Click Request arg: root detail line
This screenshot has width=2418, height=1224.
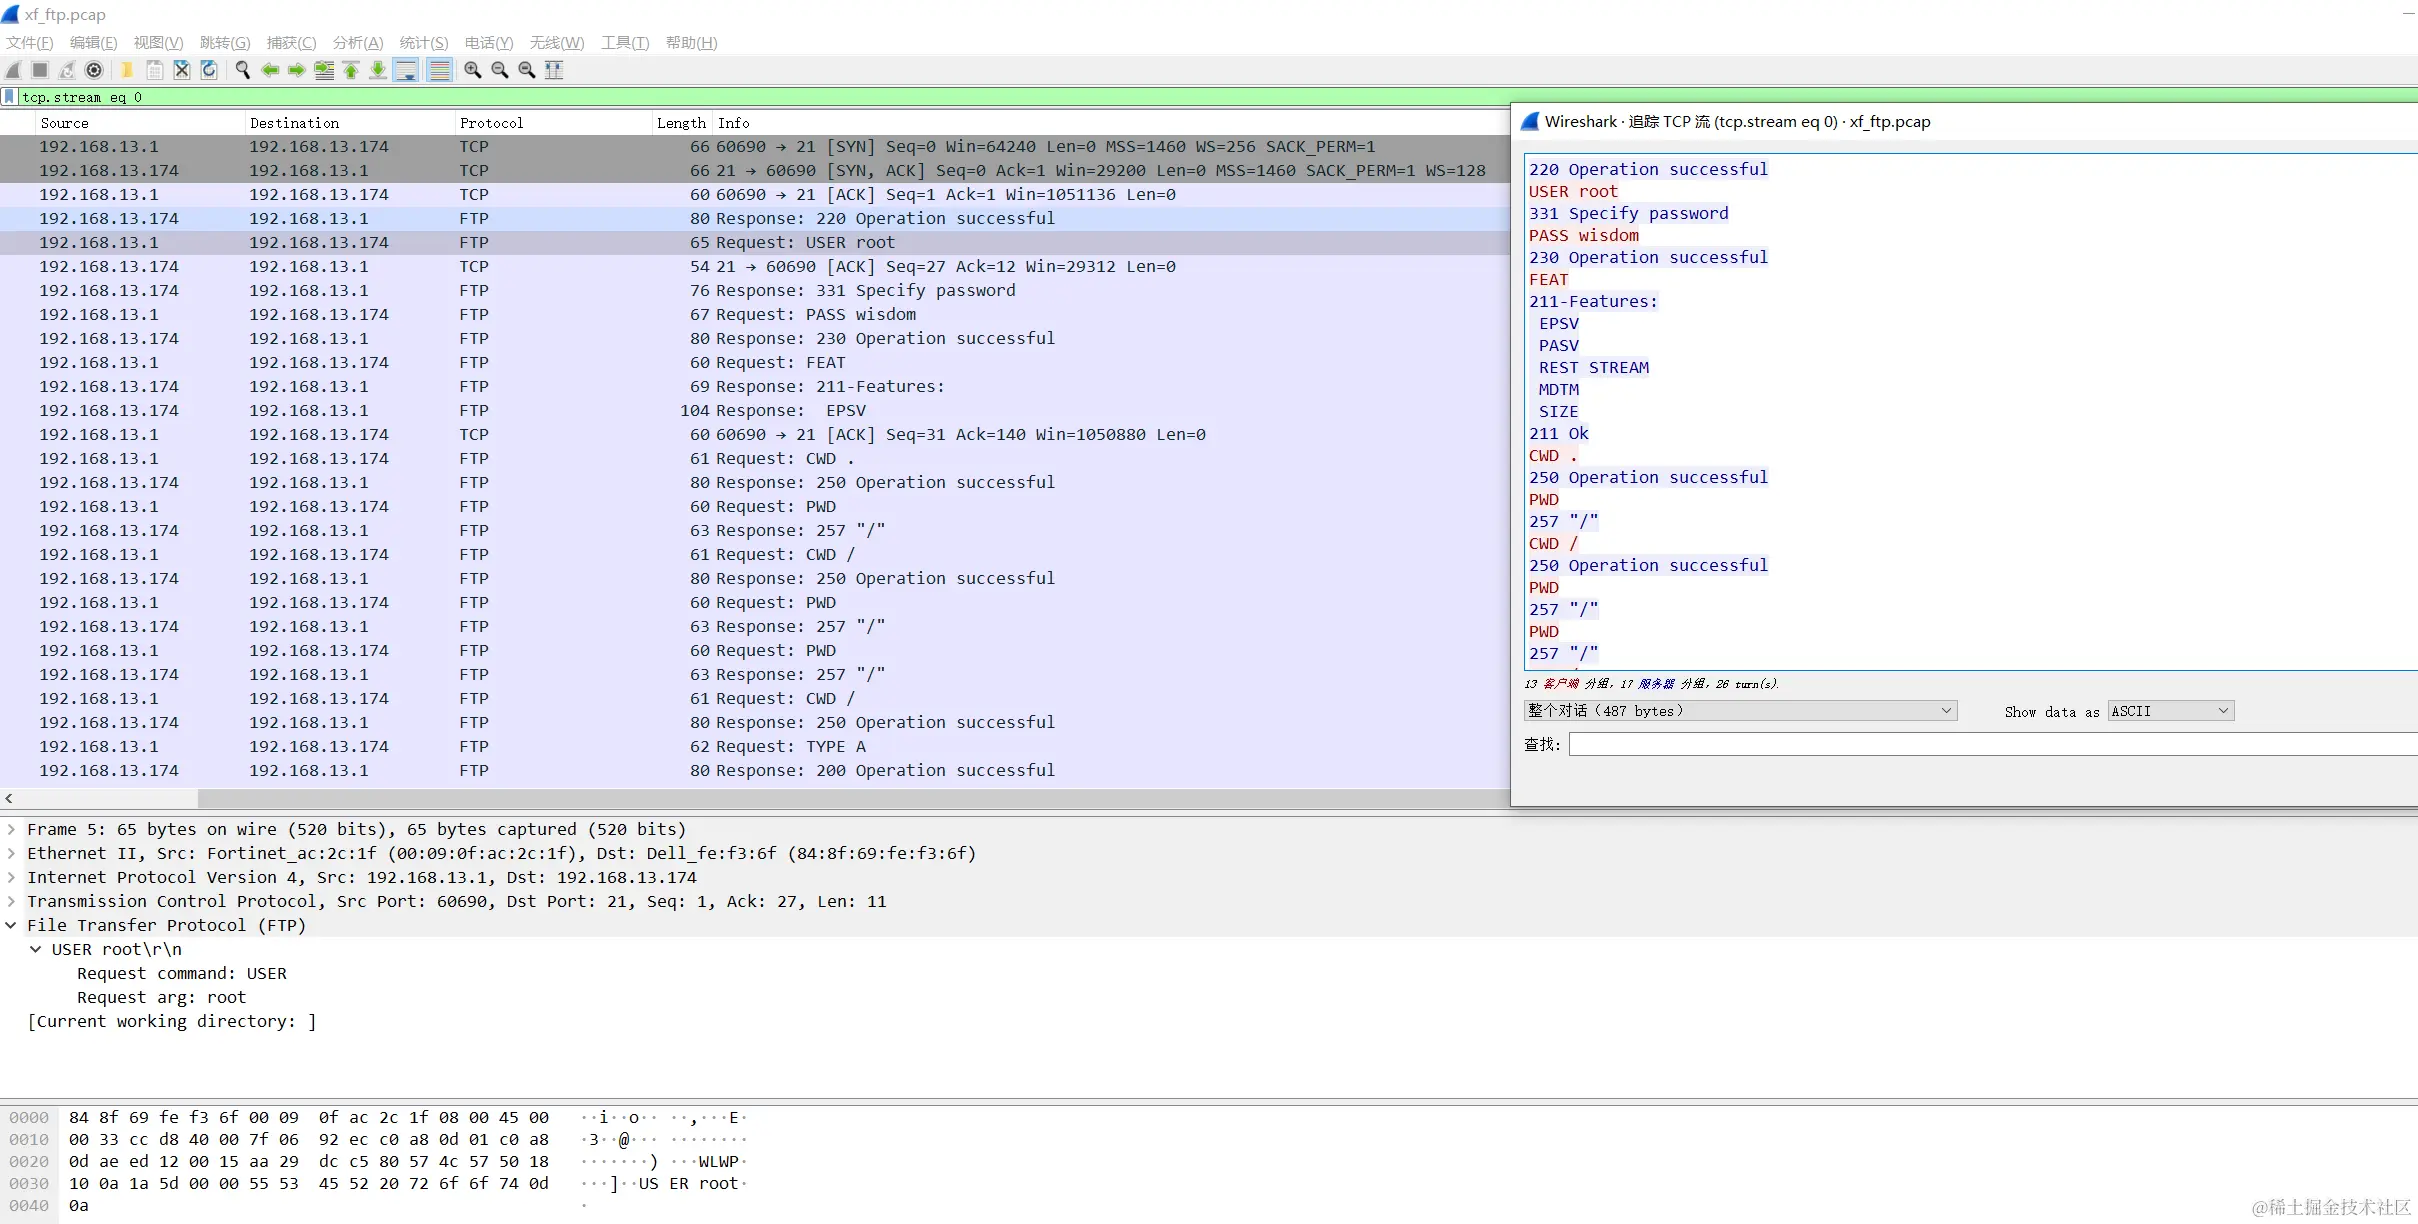click(x=161, y=997)
